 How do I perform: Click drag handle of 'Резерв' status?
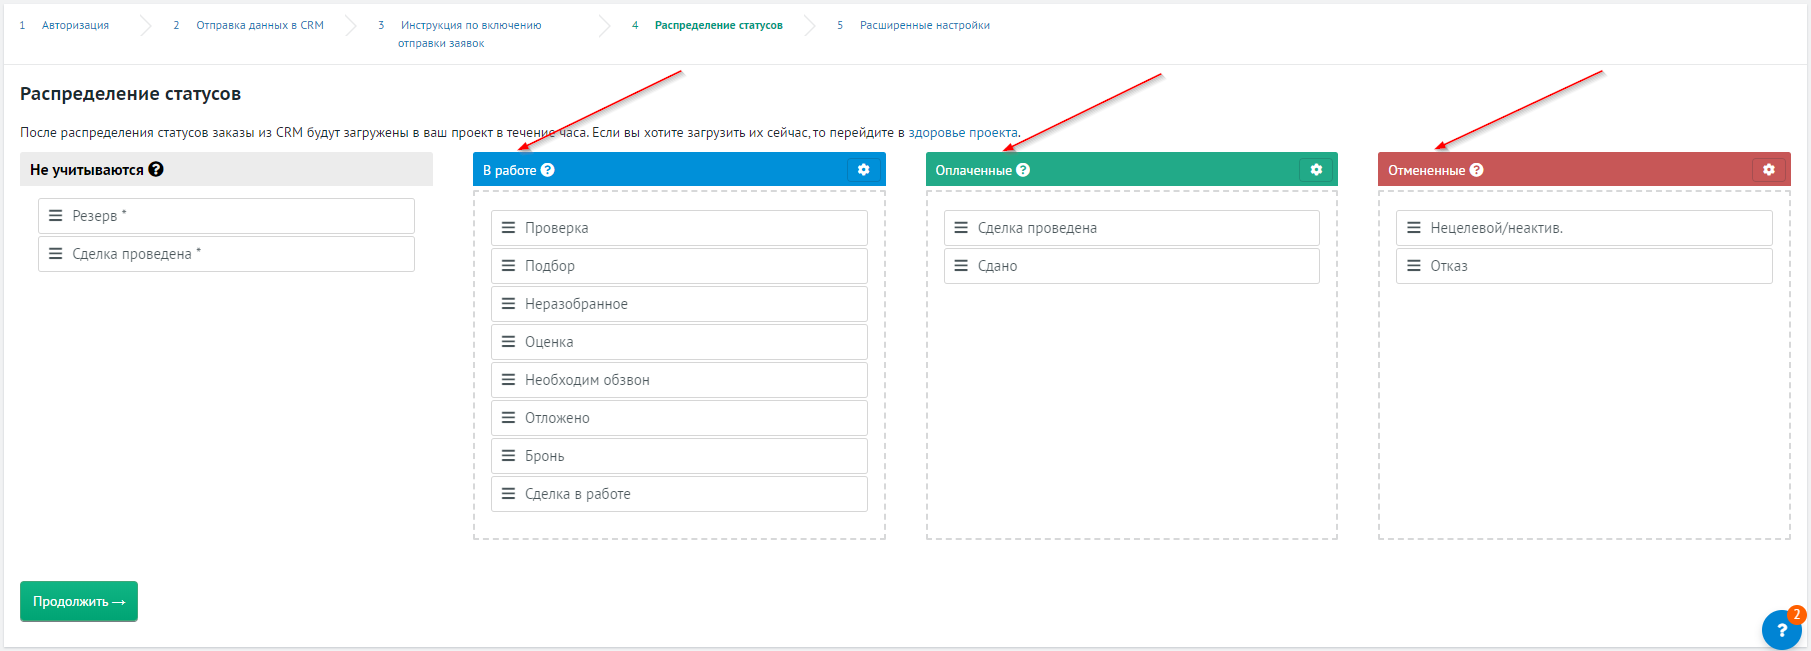coord(56,216)
